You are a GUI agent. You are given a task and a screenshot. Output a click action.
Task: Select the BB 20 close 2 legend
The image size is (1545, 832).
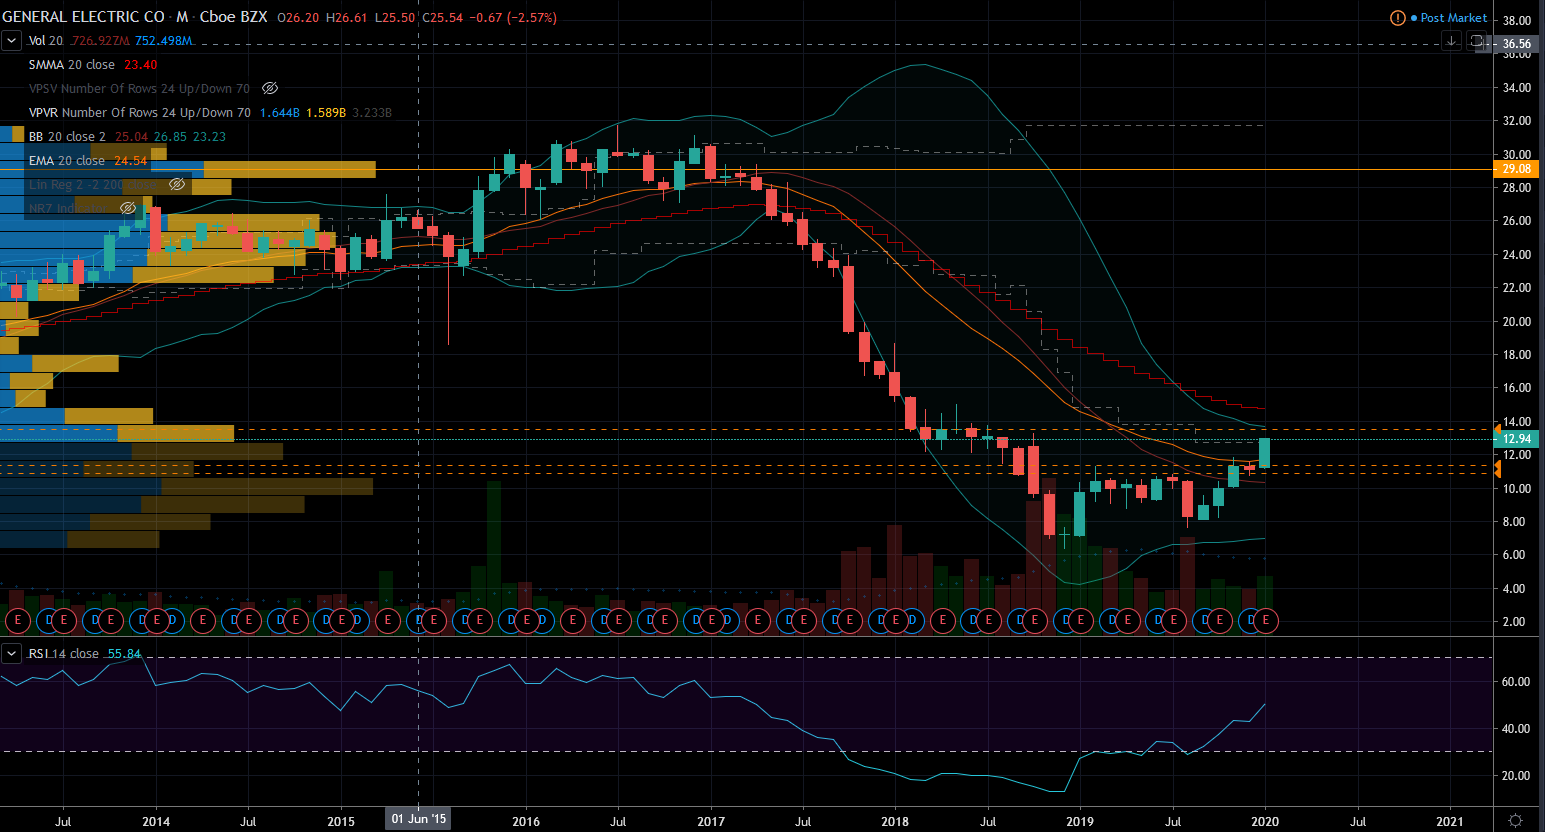(67, 137)
